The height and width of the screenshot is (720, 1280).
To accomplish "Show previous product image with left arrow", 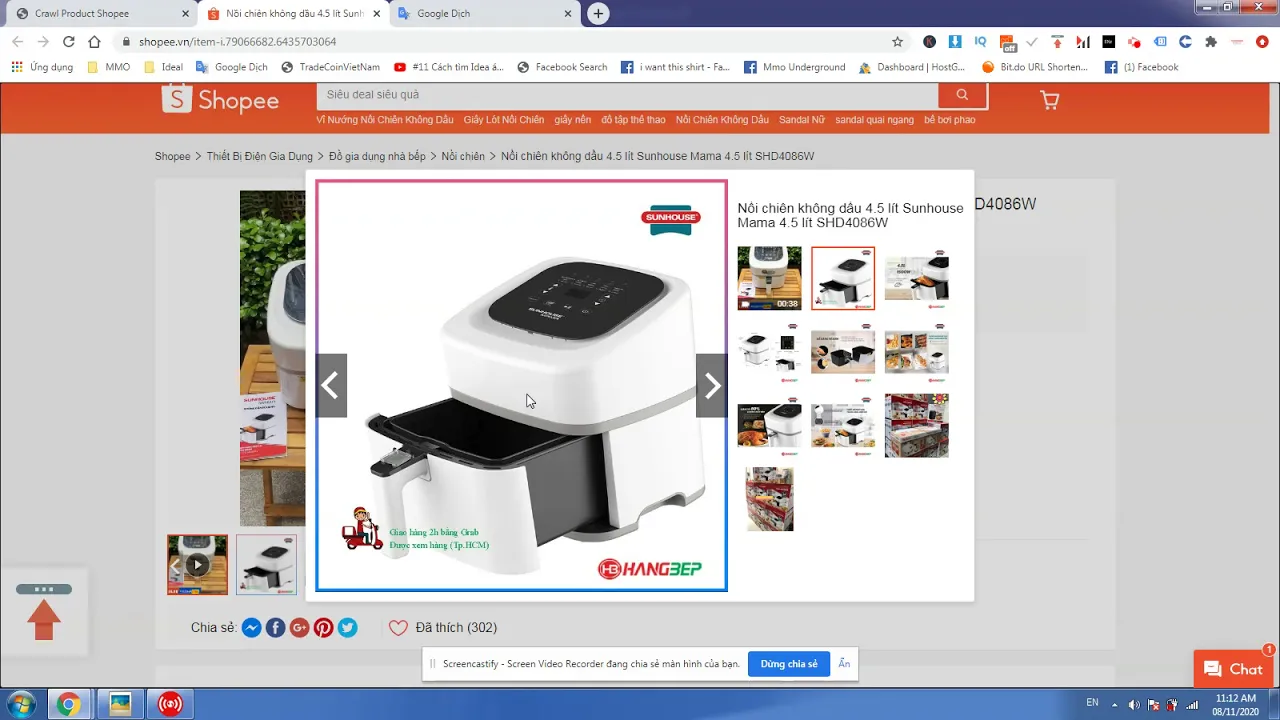I will click(331, 385).
